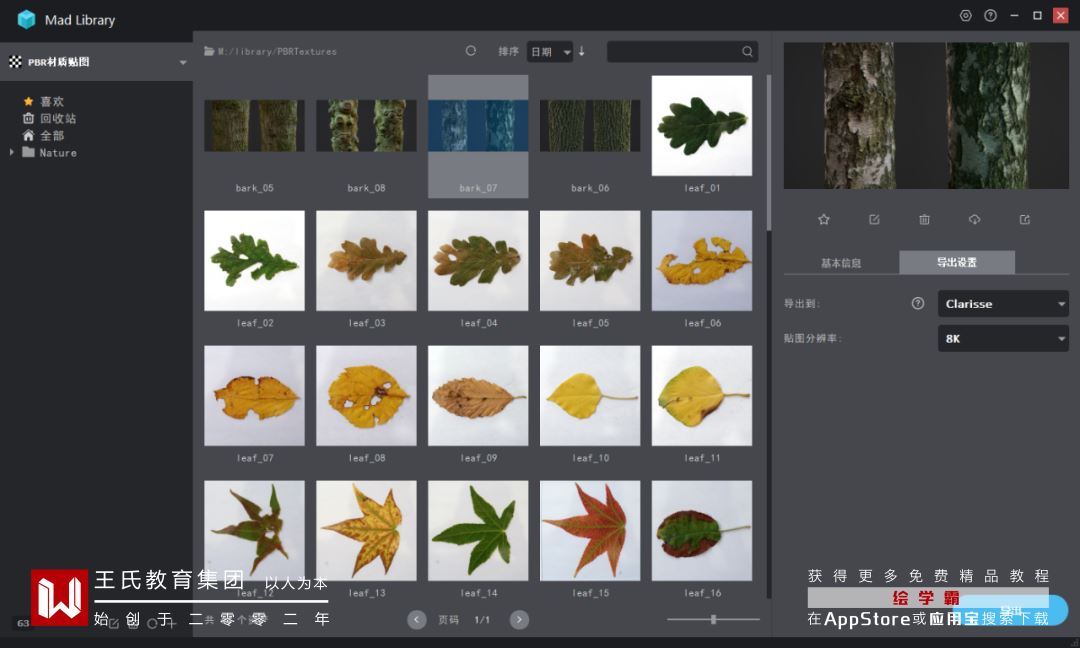Select the leaf_13 thumbnail
The image size is (1080, 648).
point(366,531)
